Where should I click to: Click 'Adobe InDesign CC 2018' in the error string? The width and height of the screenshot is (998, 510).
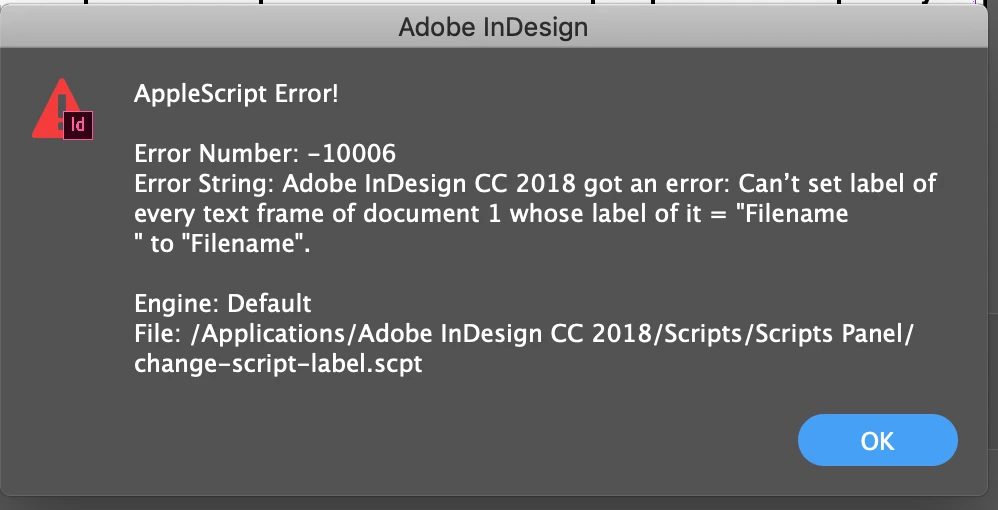tap(429, 184)
